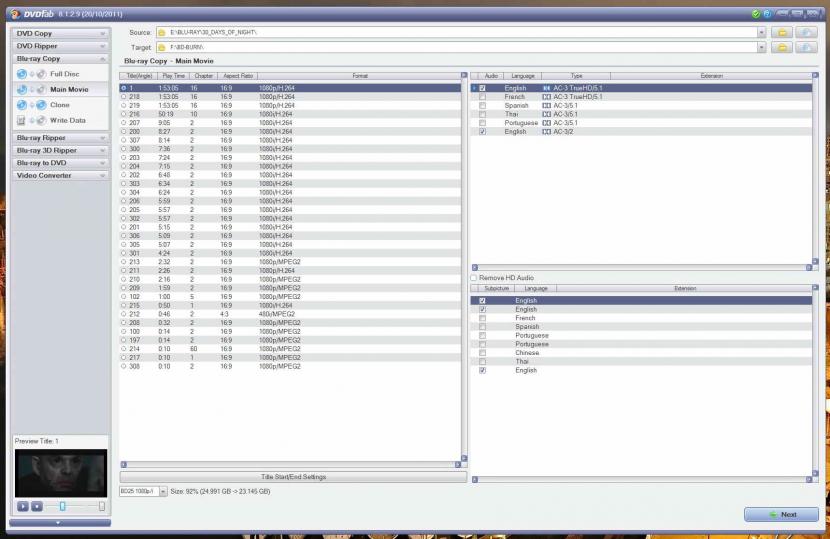
Task: Uncheck the English AC-3/2 audio checkbox
Action: point(482,131)
